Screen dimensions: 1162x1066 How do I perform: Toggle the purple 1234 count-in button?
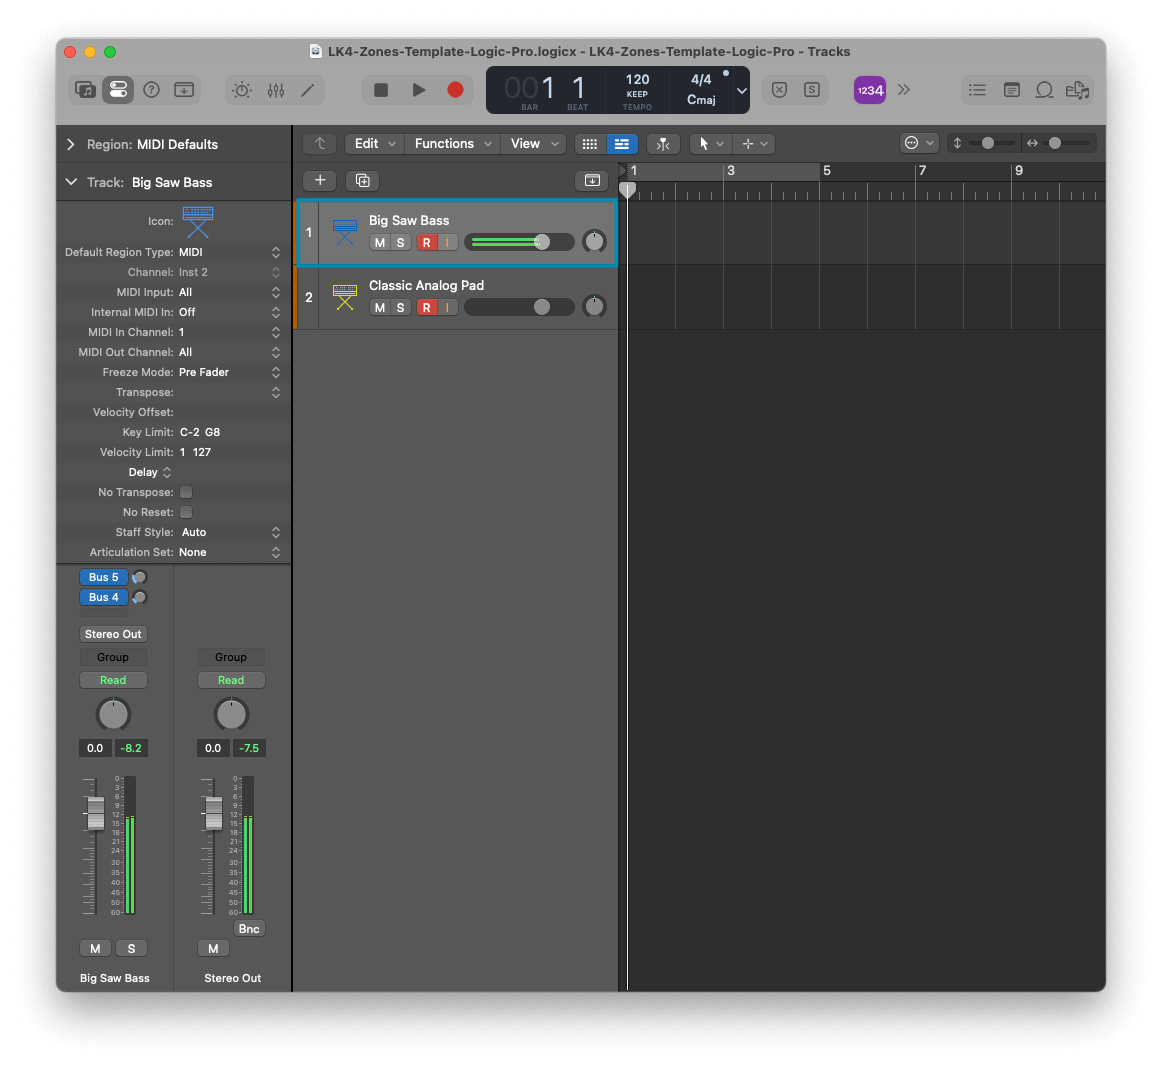click(870, 90)
